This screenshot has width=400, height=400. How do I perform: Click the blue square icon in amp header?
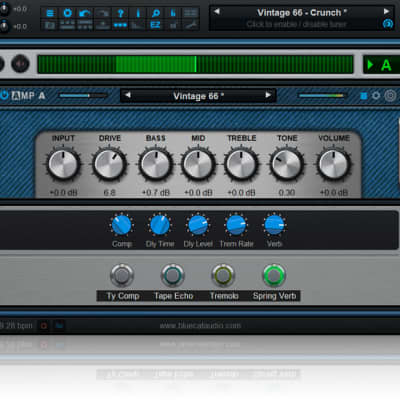point(364,96)
